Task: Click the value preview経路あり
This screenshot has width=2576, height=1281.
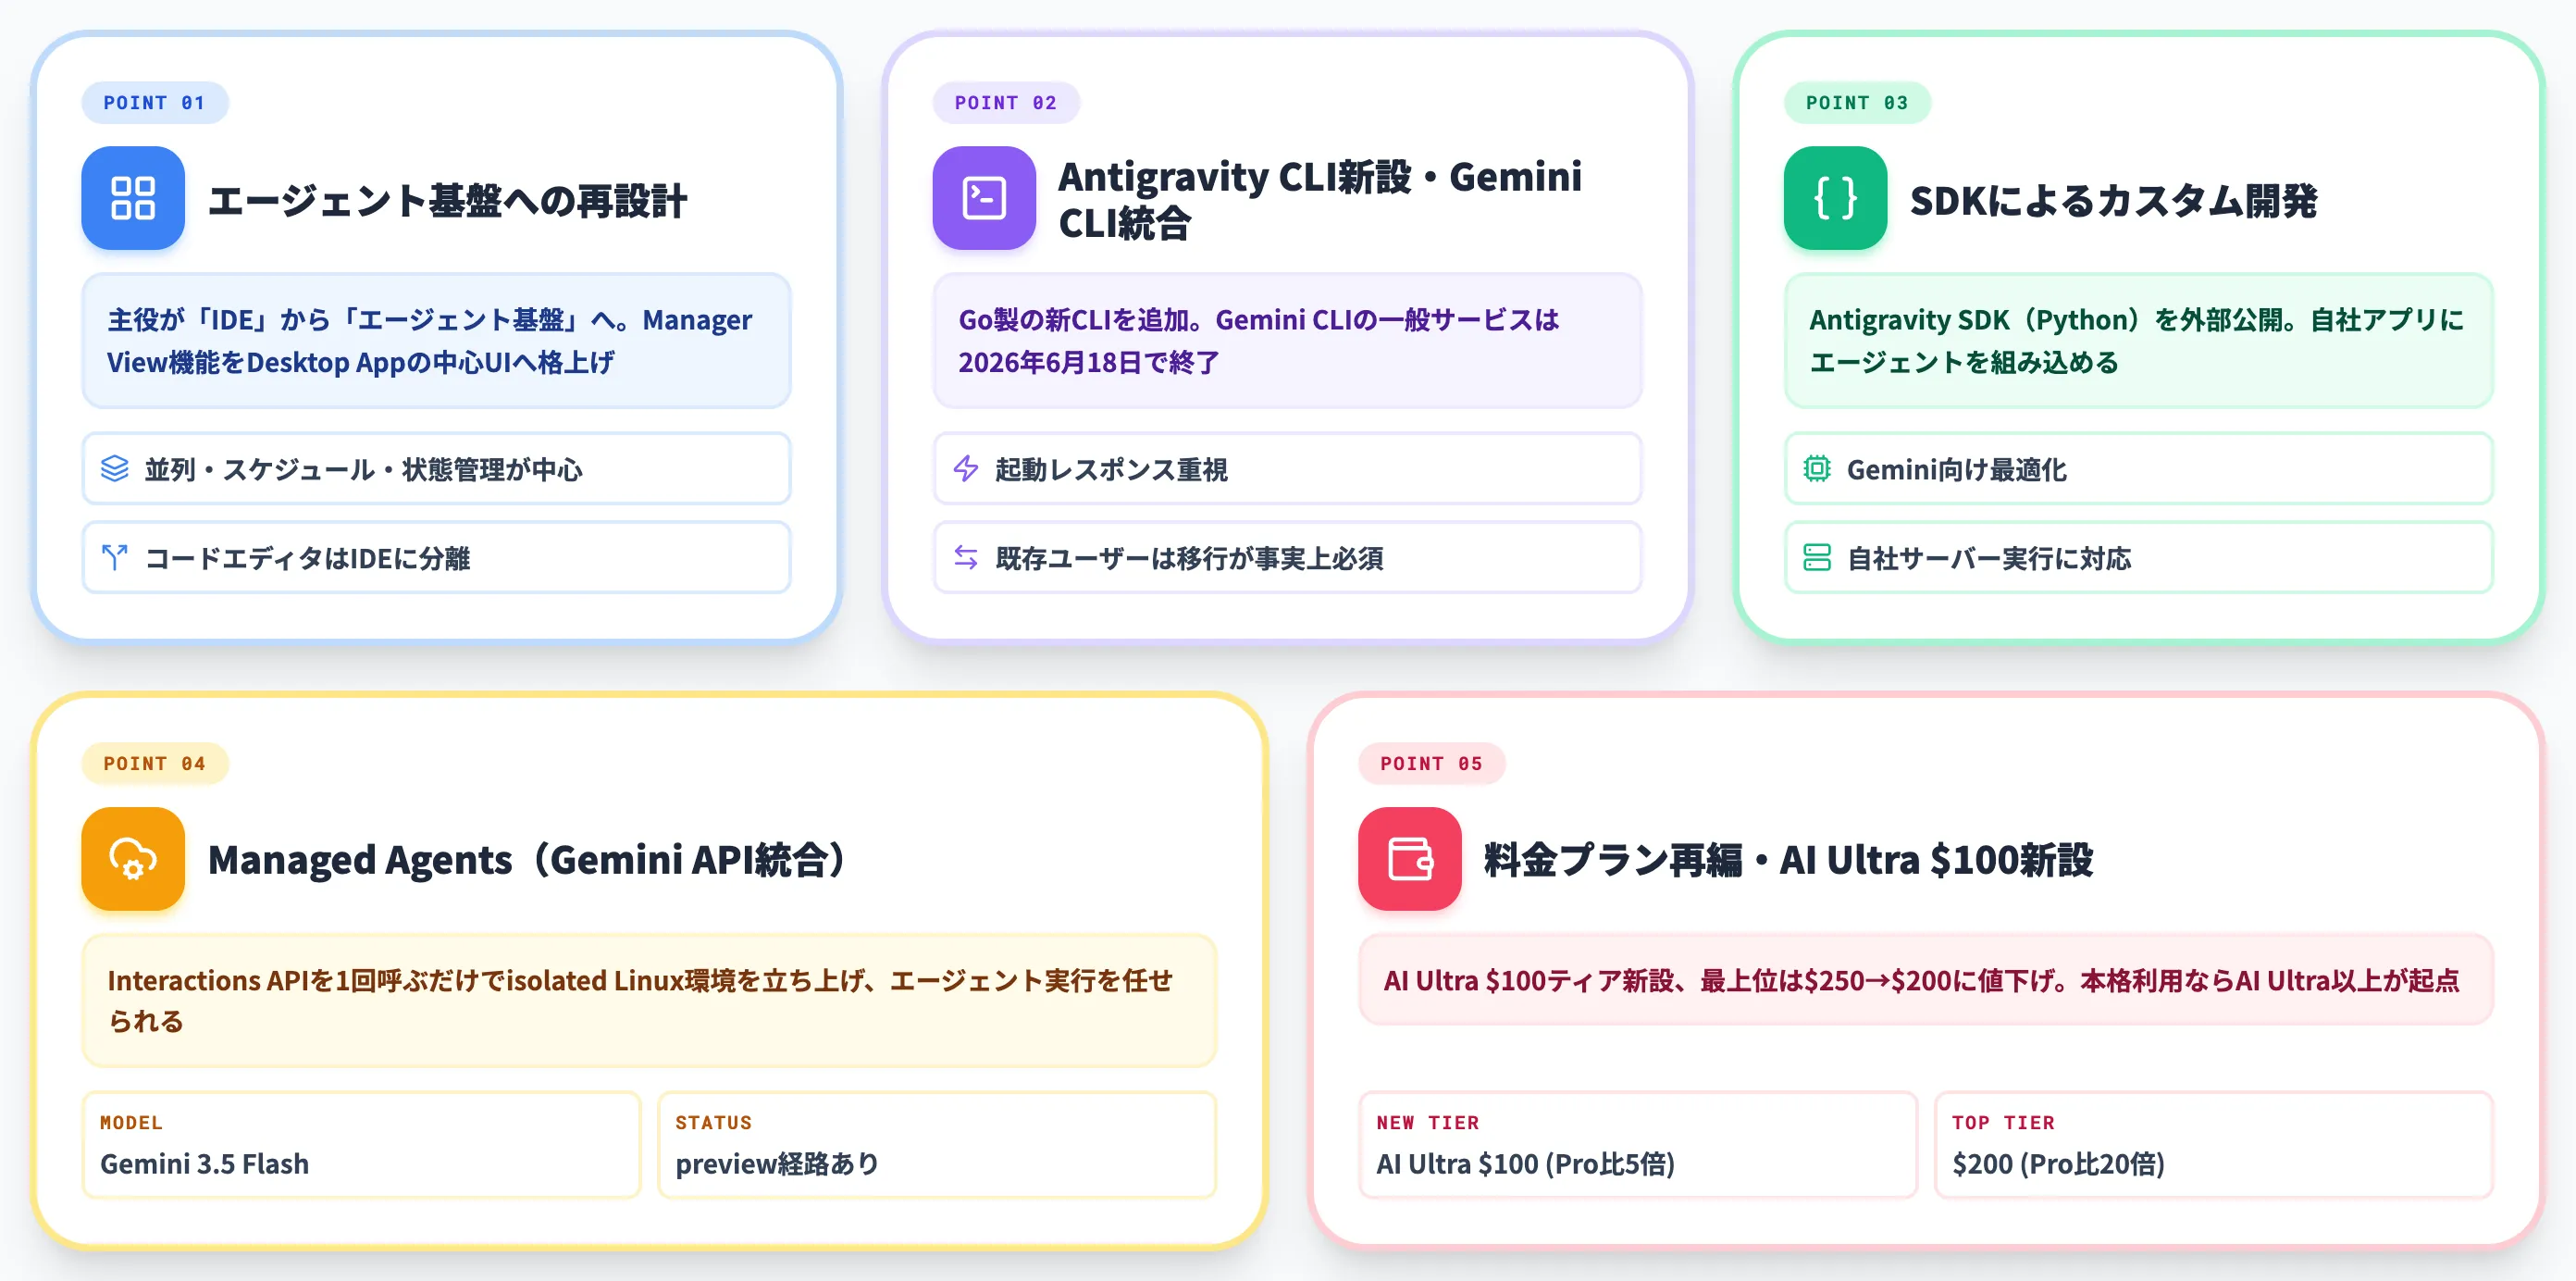Action: click(x=777, y=1164)
